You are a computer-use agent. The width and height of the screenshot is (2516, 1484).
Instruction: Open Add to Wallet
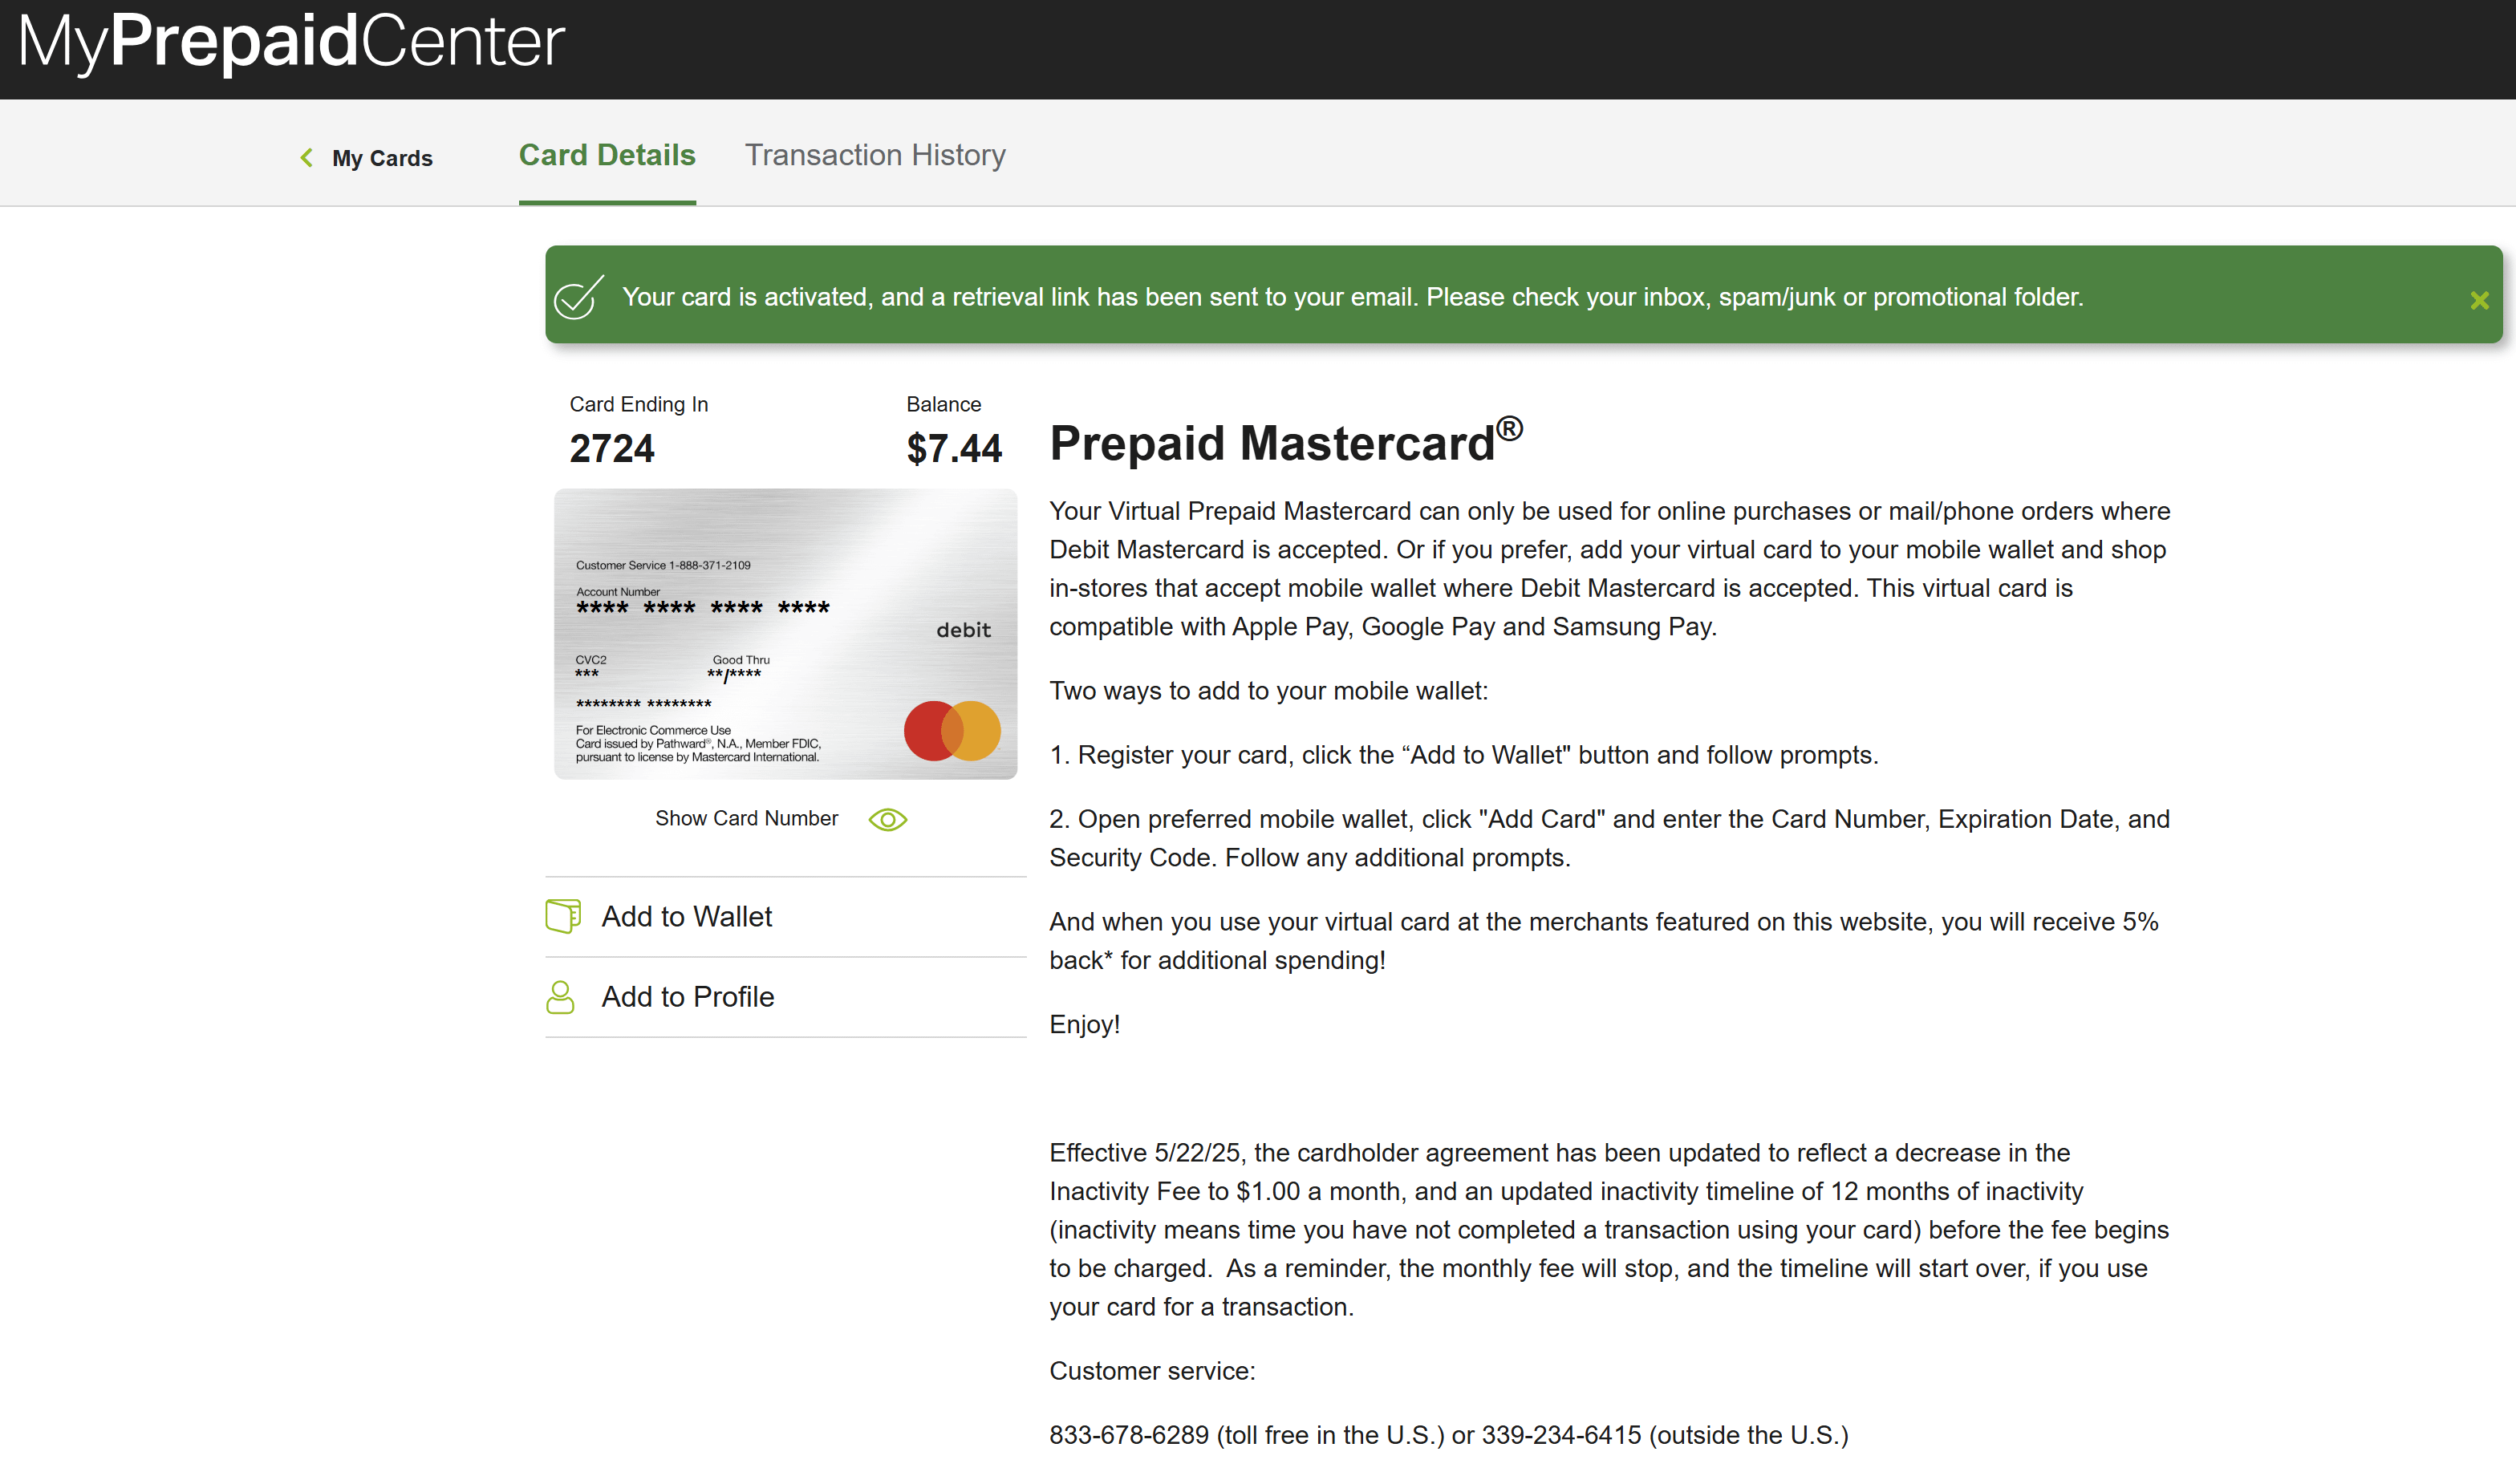point(686,917)
